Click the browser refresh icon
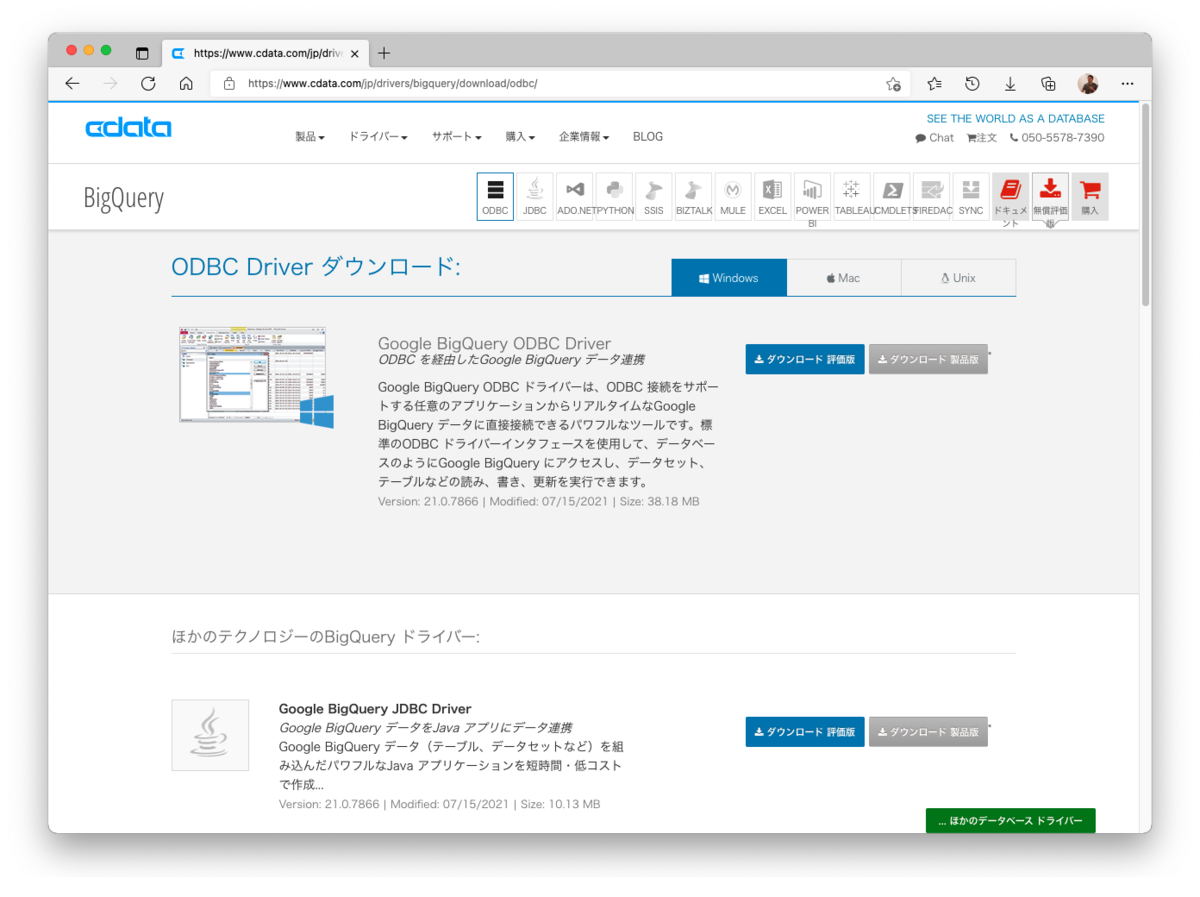The image size is (1200, 897). [x=148, y=84]
